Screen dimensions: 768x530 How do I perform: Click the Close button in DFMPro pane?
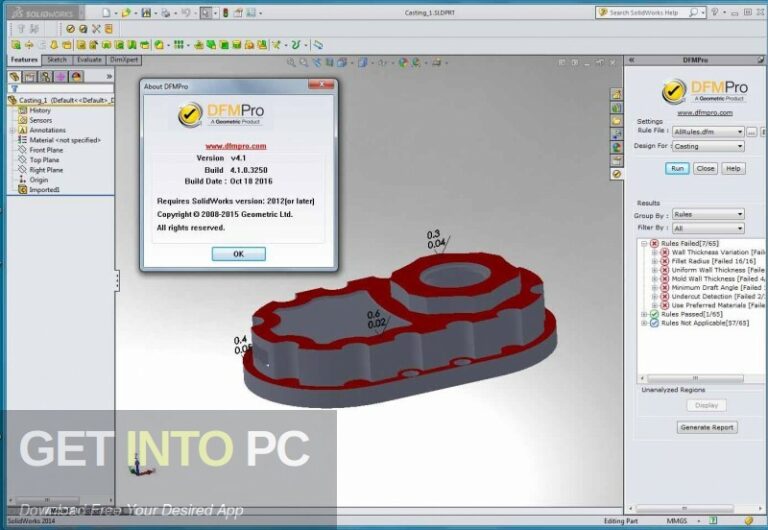(705, 169)
